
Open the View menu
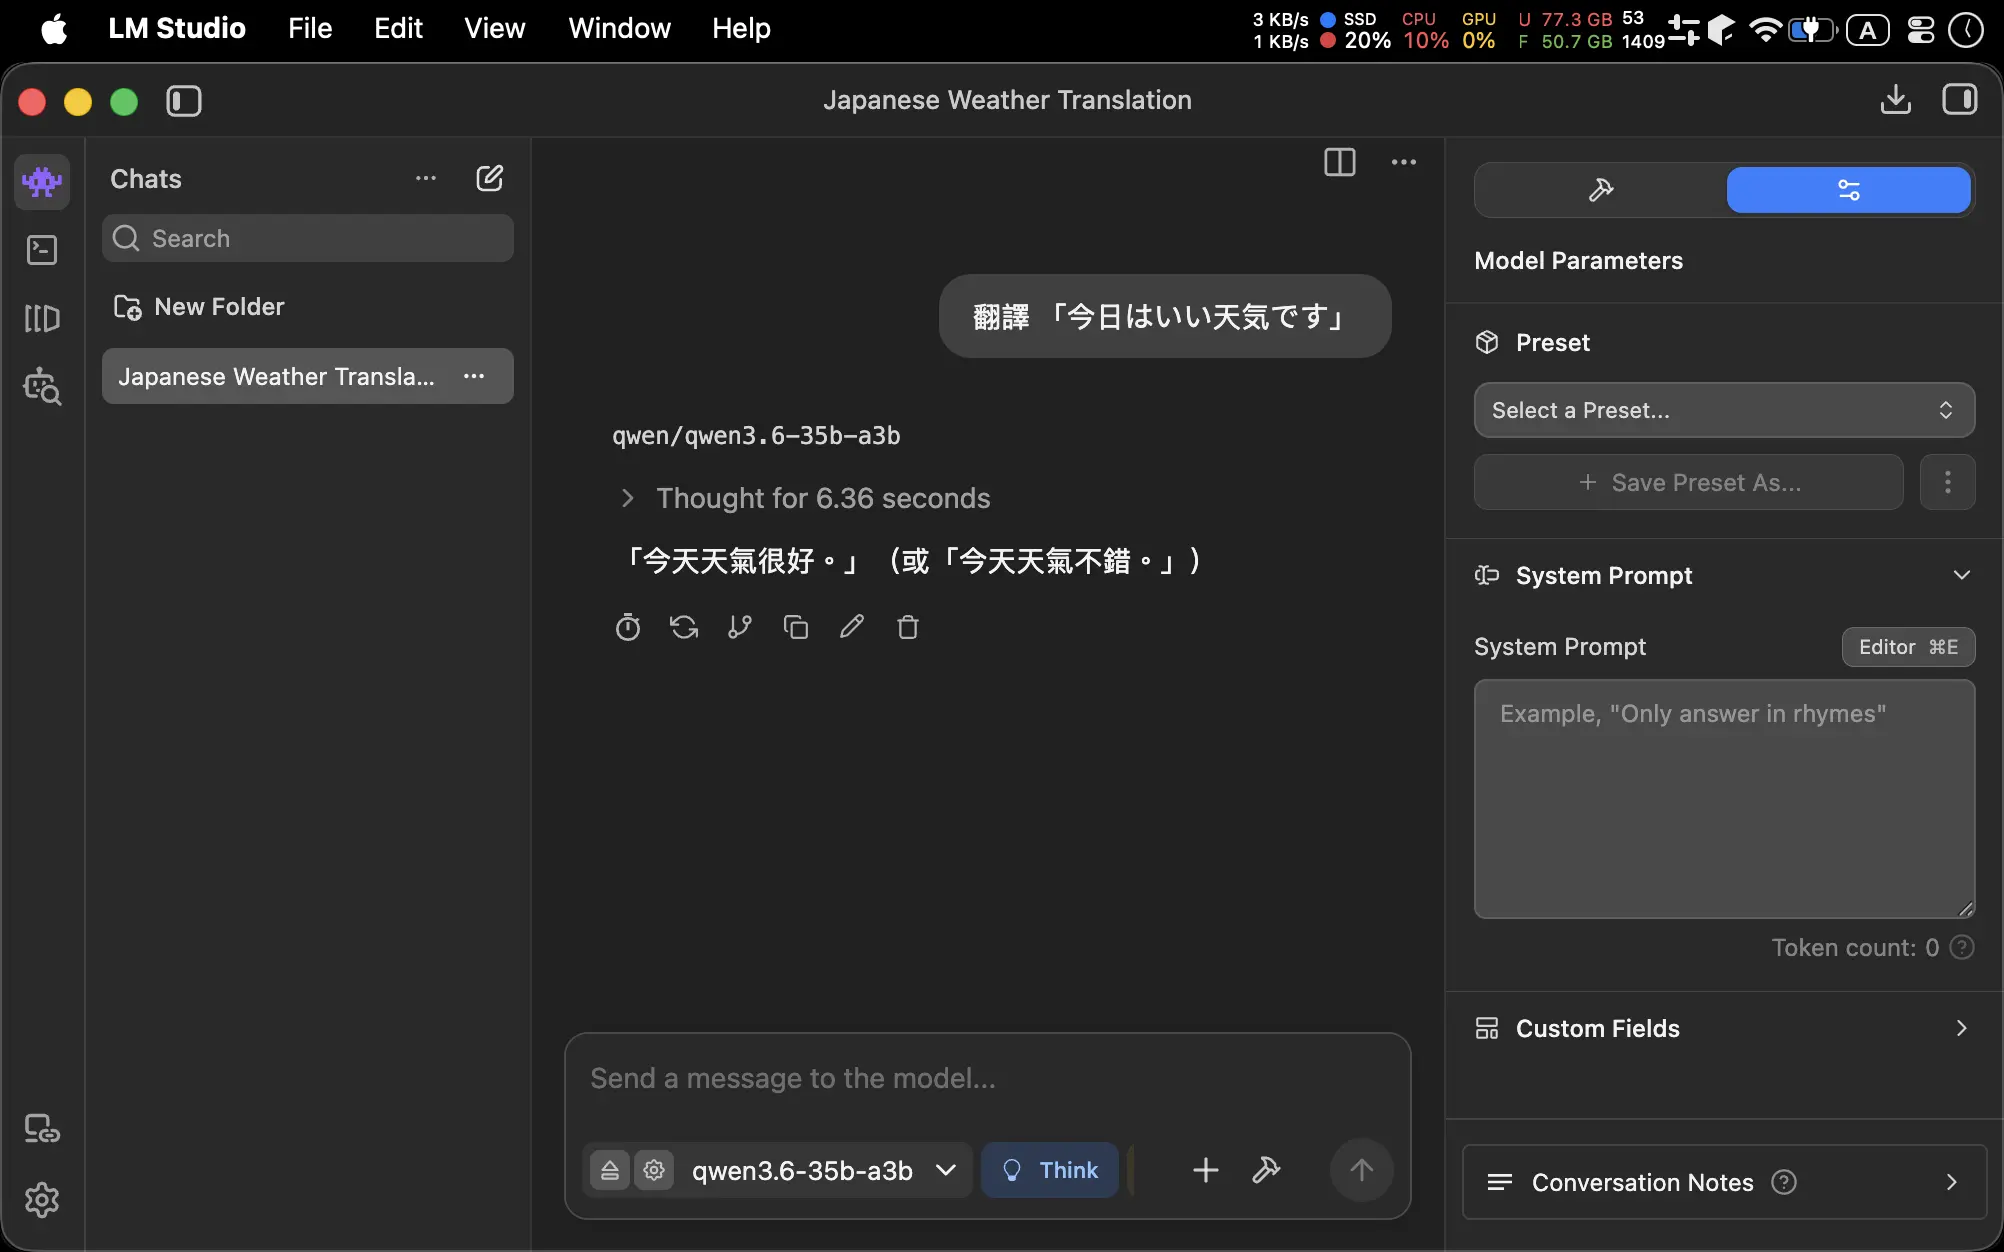(495, 28)
